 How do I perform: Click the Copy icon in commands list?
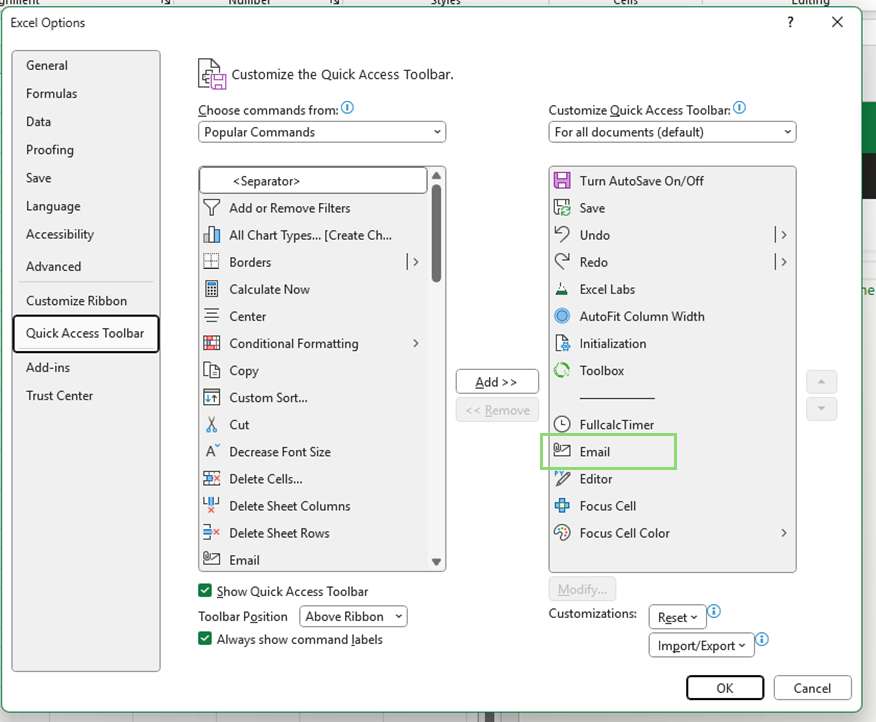[211, 370]
